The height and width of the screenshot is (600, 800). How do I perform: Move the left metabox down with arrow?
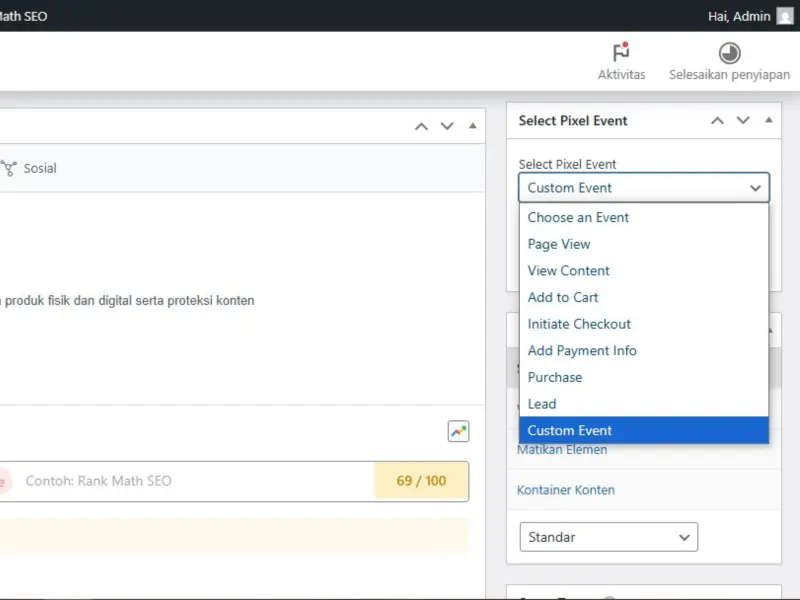[x=447, y=126]
